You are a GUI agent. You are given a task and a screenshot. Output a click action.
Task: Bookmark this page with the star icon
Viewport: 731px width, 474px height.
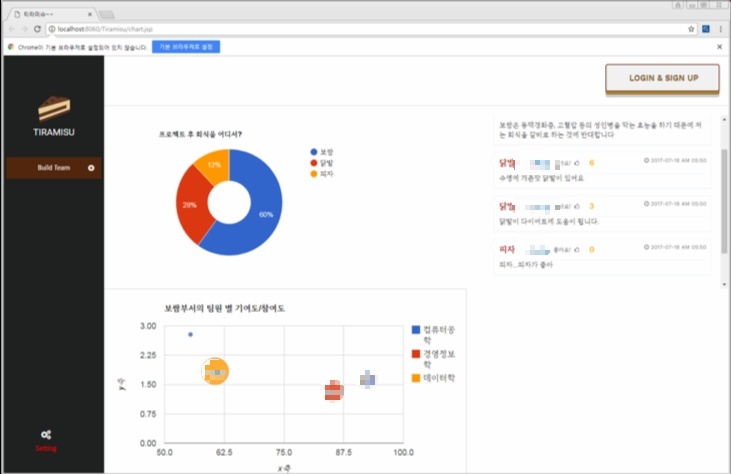[x=691, y=29]
